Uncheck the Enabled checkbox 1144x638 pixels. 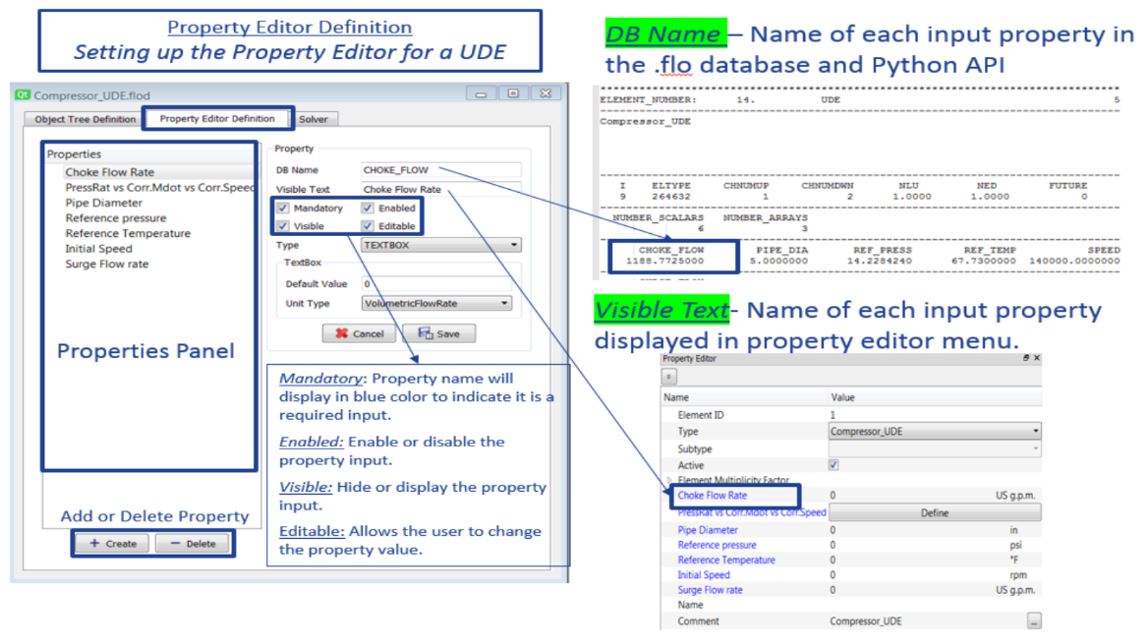point(368,209)
